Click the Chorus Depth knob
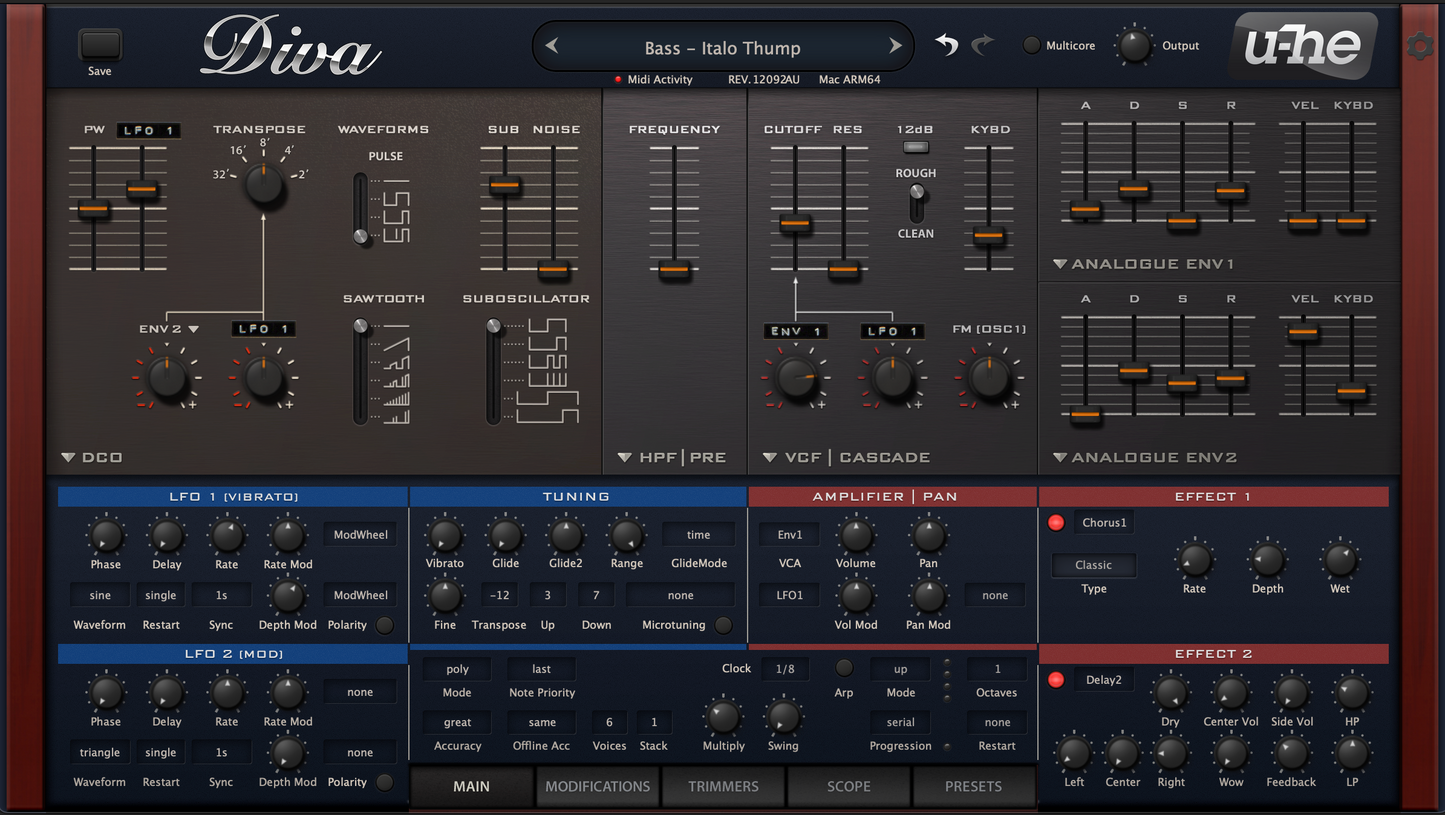 [x=1268, y=560]
